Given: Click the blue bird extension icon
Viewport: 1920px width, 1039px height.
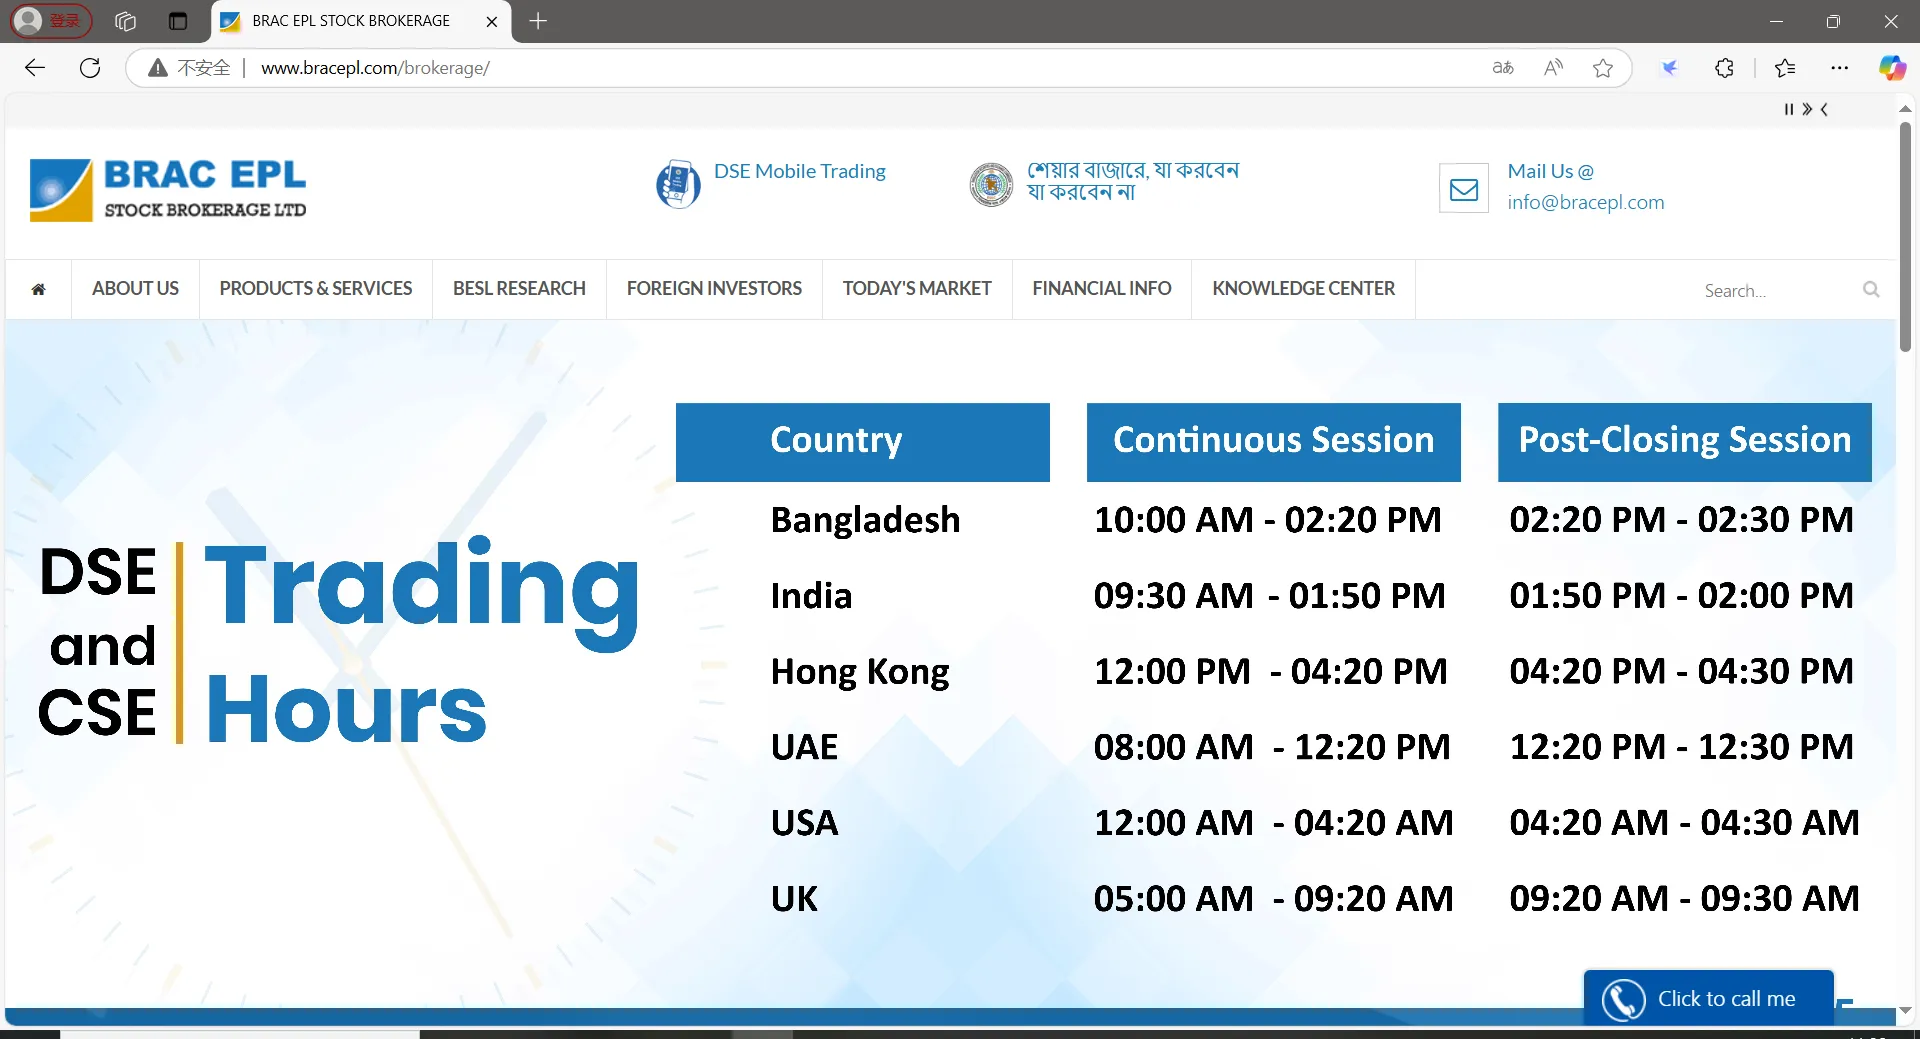Looking at the screenshot, I should pyautogui.click(x=1669, y=68).
